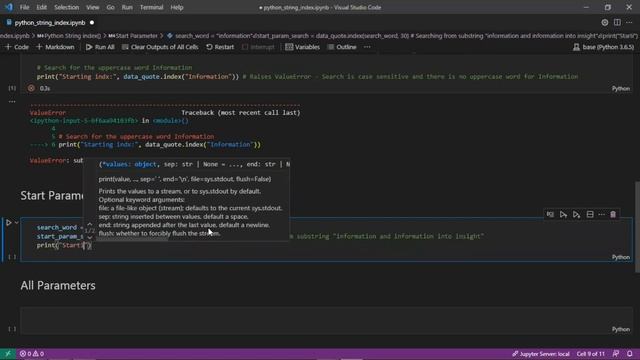
Task: Open the remote window indicator in status bar
Action: [8, 354]
